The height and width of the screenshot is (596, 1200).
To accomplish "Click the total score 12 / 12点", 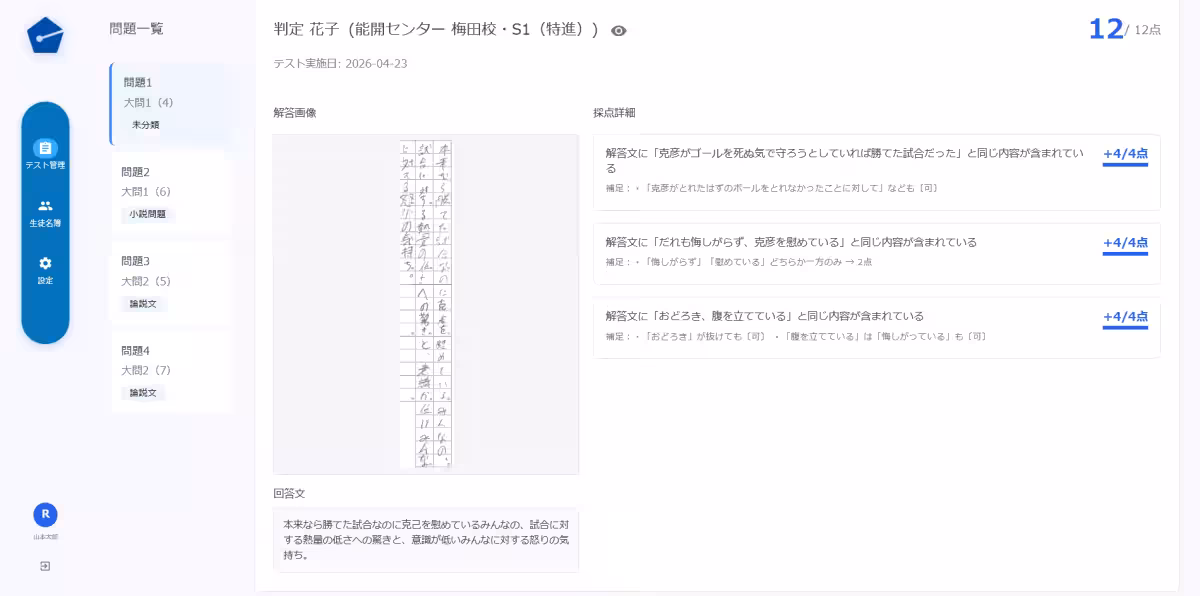I will click(x=1124, y=29).
